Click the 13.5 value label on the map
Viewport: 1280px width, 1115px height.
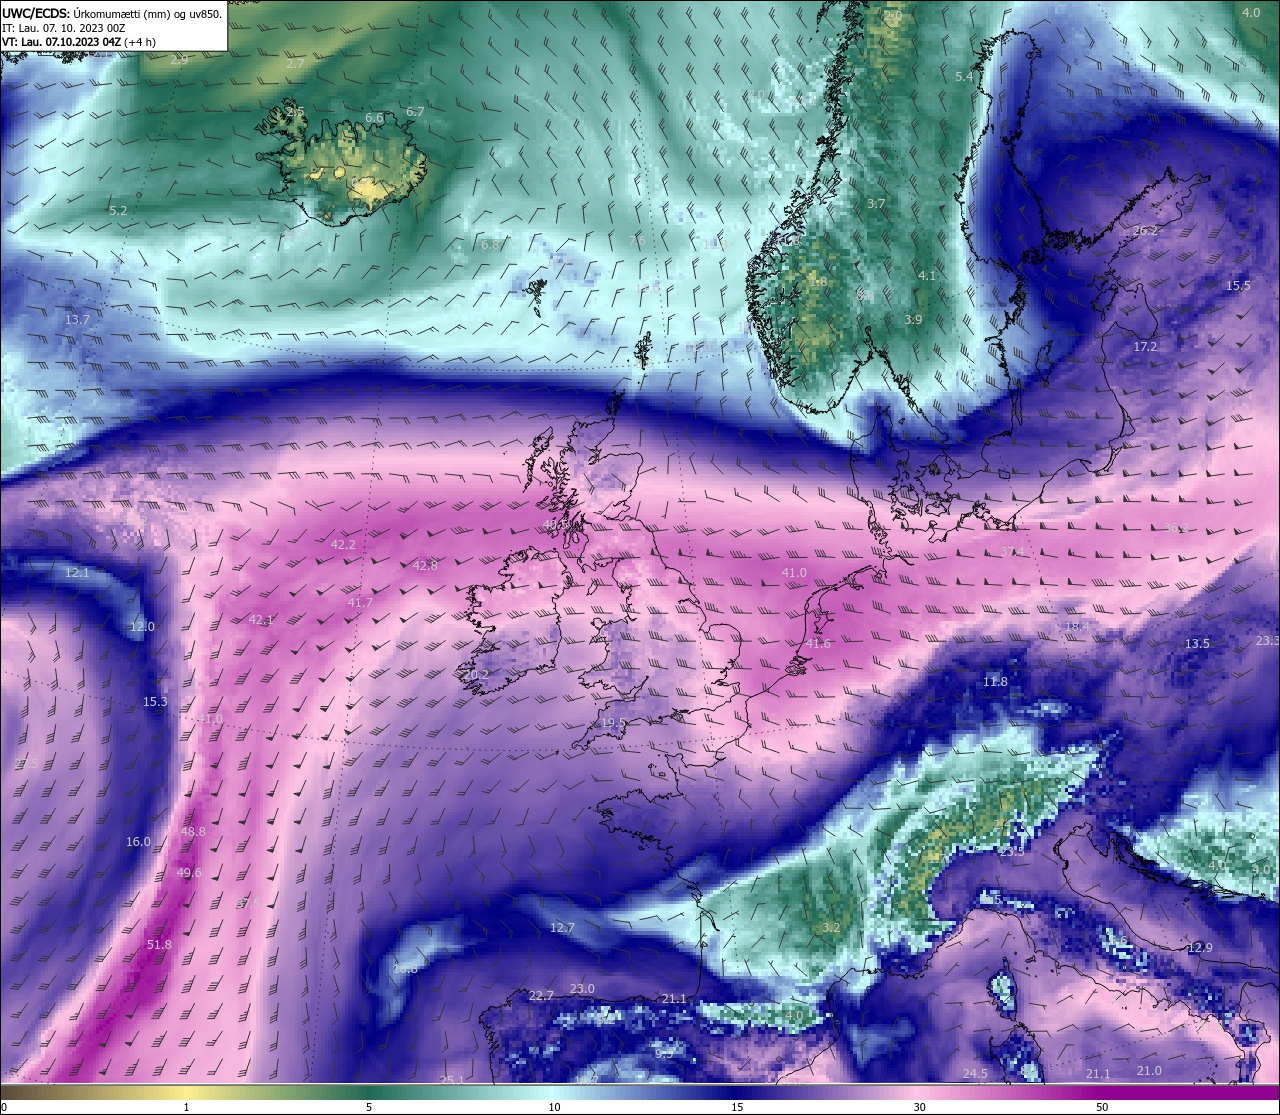click(1197, 643)
